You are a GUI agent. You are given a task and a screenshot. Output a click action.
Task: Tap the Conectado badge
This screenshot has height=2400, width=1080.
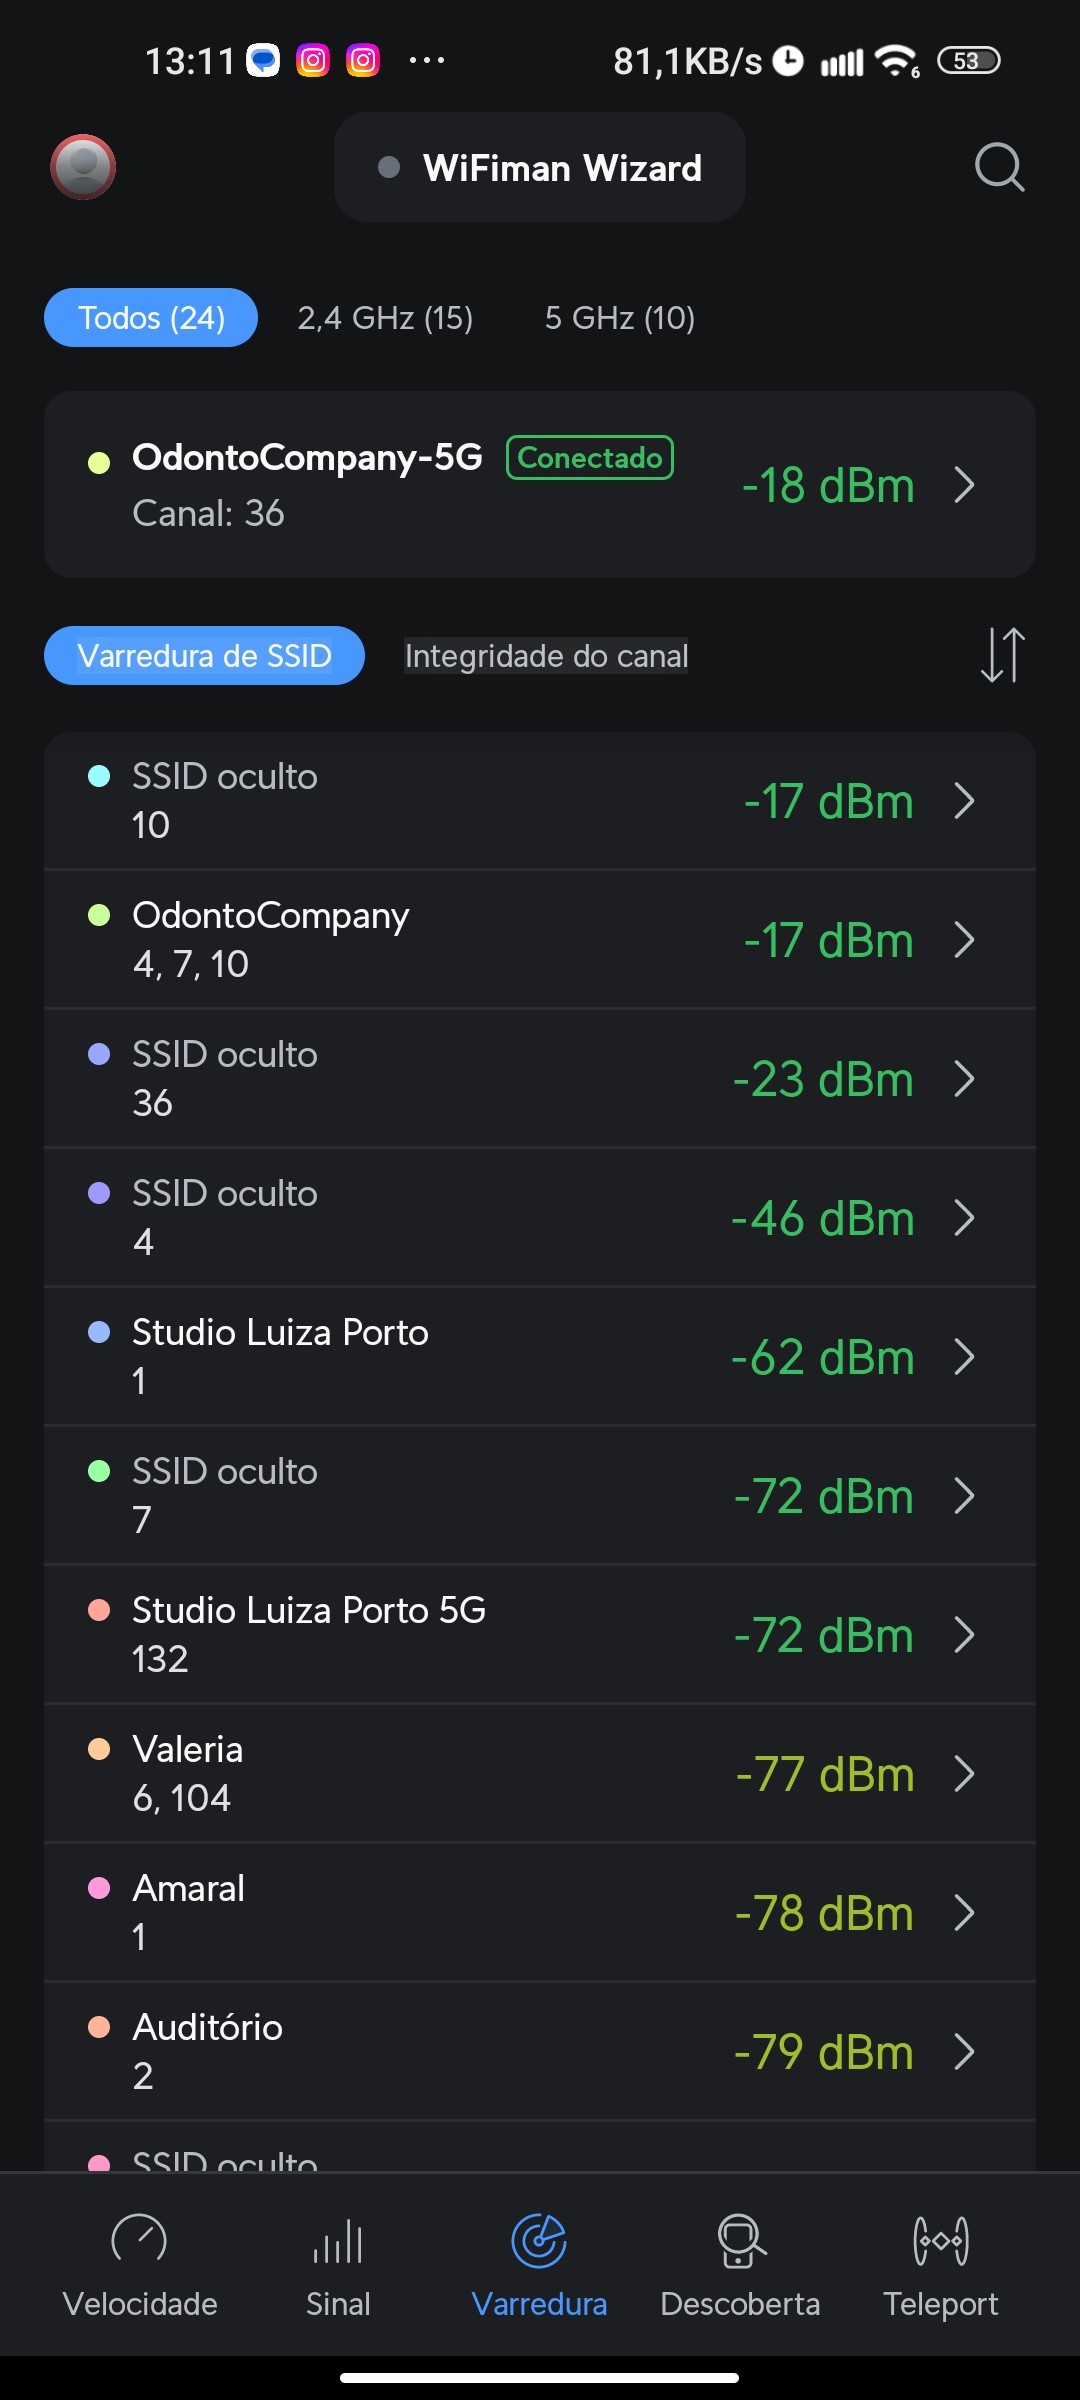pos(590,458)
